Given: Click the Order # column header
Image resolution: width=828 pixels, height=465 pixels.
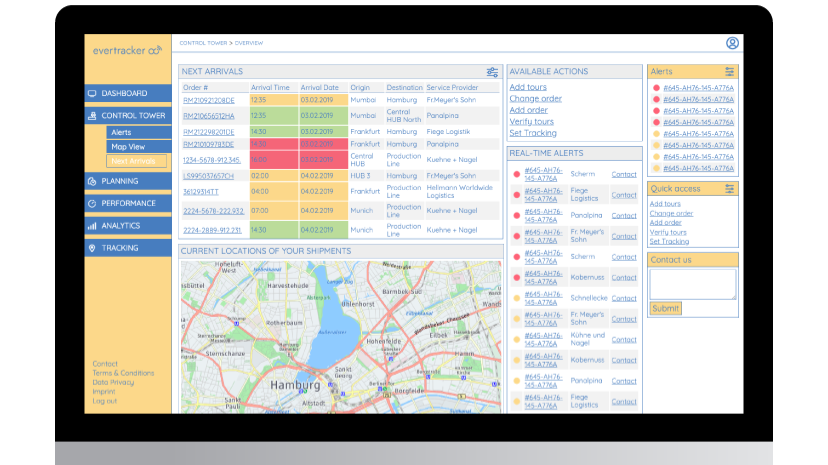Looking at the screenshot, I should (x=195, y=88).
